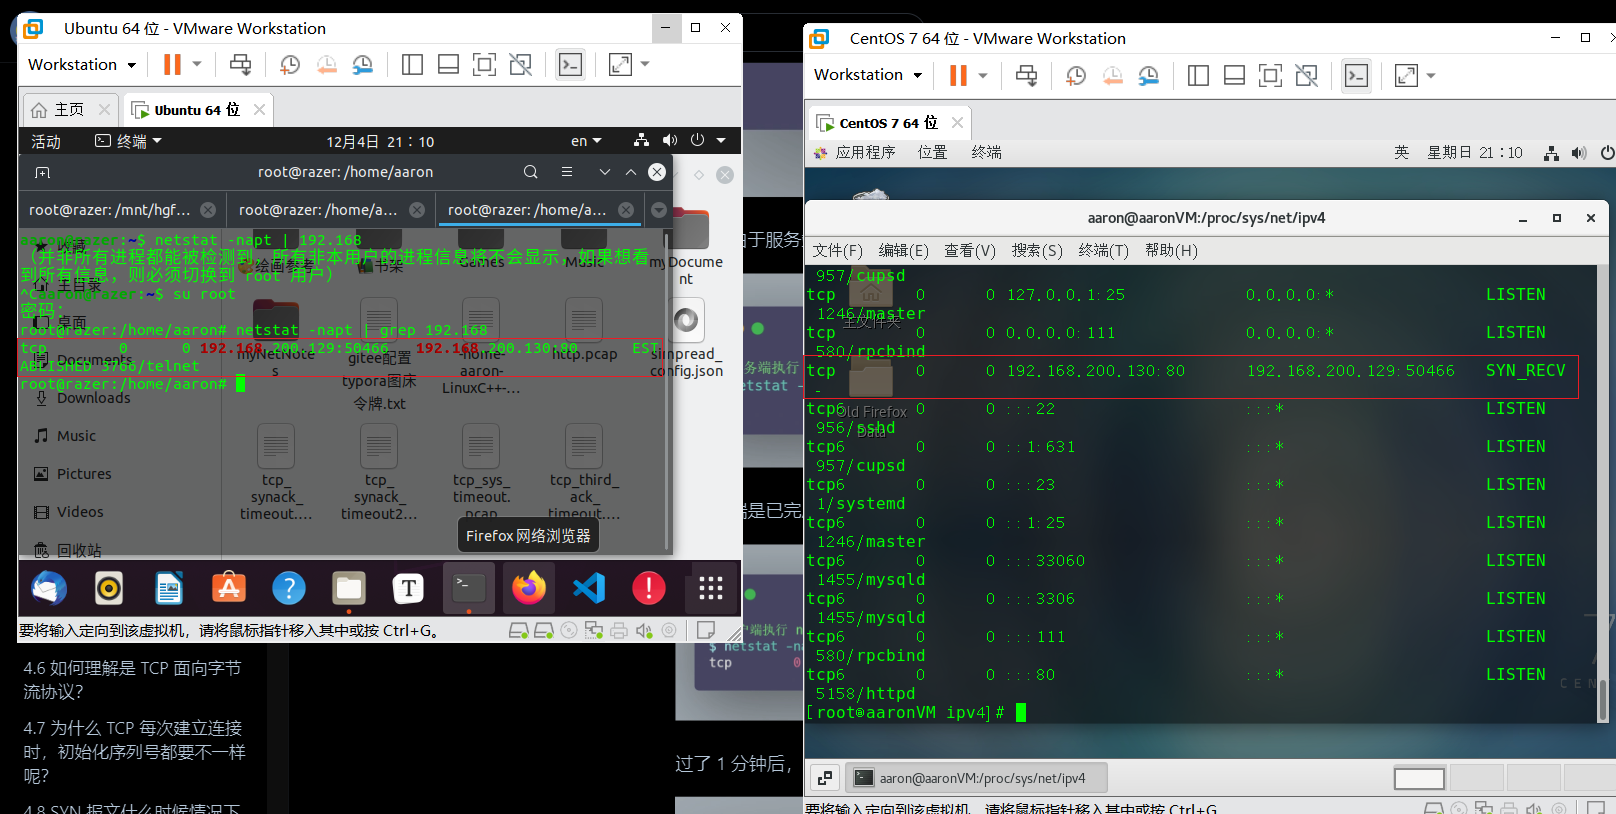Show library sidebar in Ubuntu VMware window
Image resolution: width=1616 pixels, height=814 pixels.
point(412,65)
